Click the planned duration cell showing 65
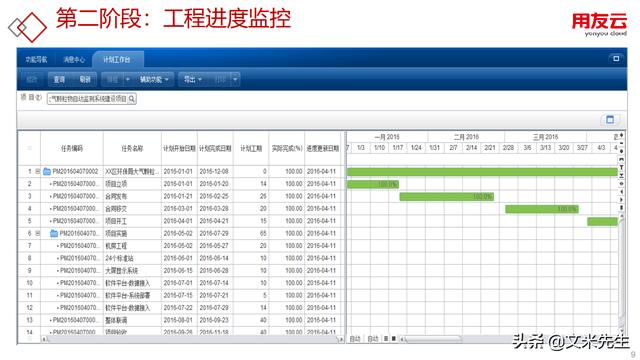This screenshot has width=640, height=360. point(251,233)
